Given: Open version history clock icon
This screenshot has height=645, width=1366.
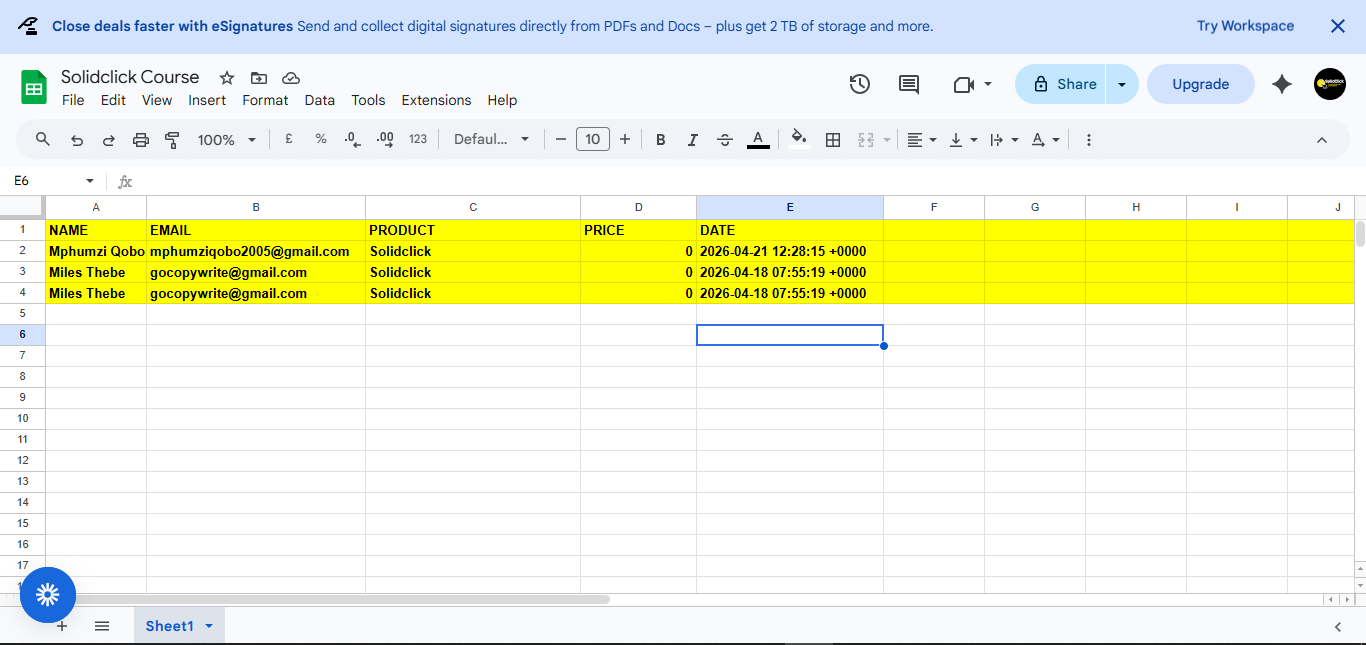Looking at the screenshot, I should click(x=860, y=84).
